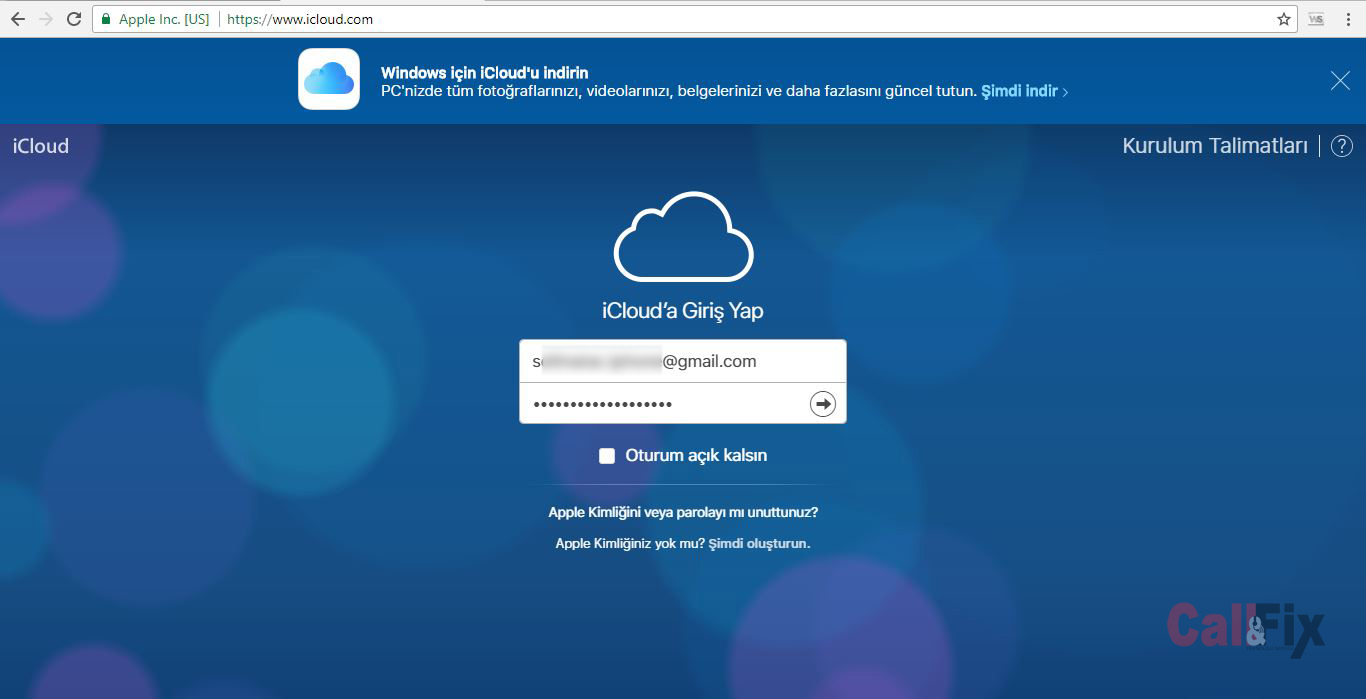Click into the gmail email input field
The width and height of the screenshot is (1366, 699).
tap(683, 361)
